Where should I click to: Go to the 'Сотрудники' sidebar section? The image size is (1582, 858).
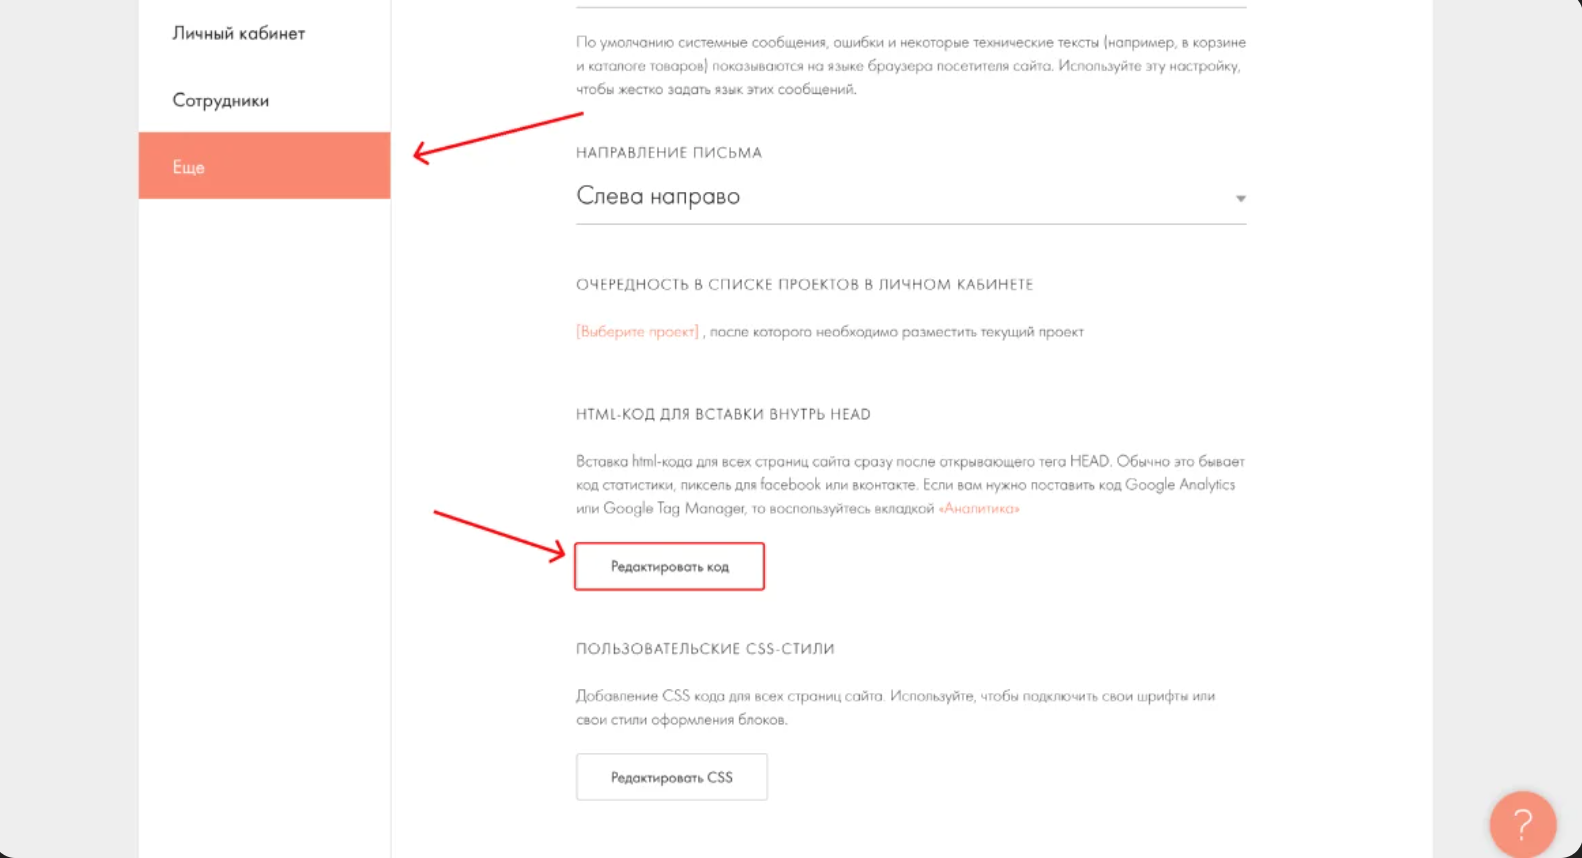click(220, 100)
